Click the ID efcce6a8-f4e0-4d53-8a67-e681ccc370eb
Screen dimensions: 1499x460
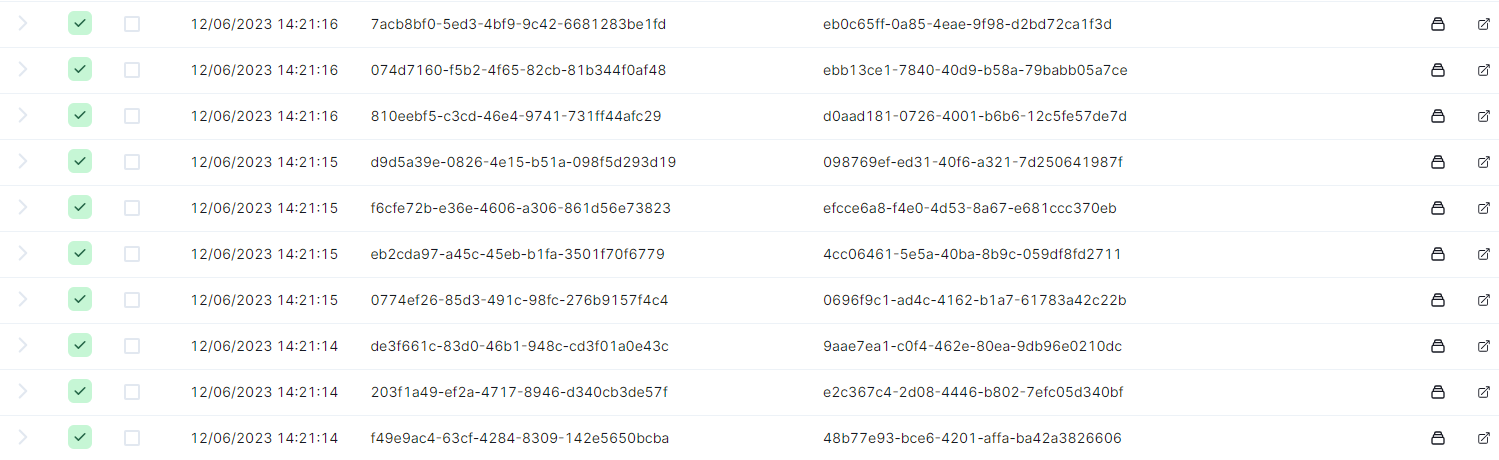click(969, 208)
